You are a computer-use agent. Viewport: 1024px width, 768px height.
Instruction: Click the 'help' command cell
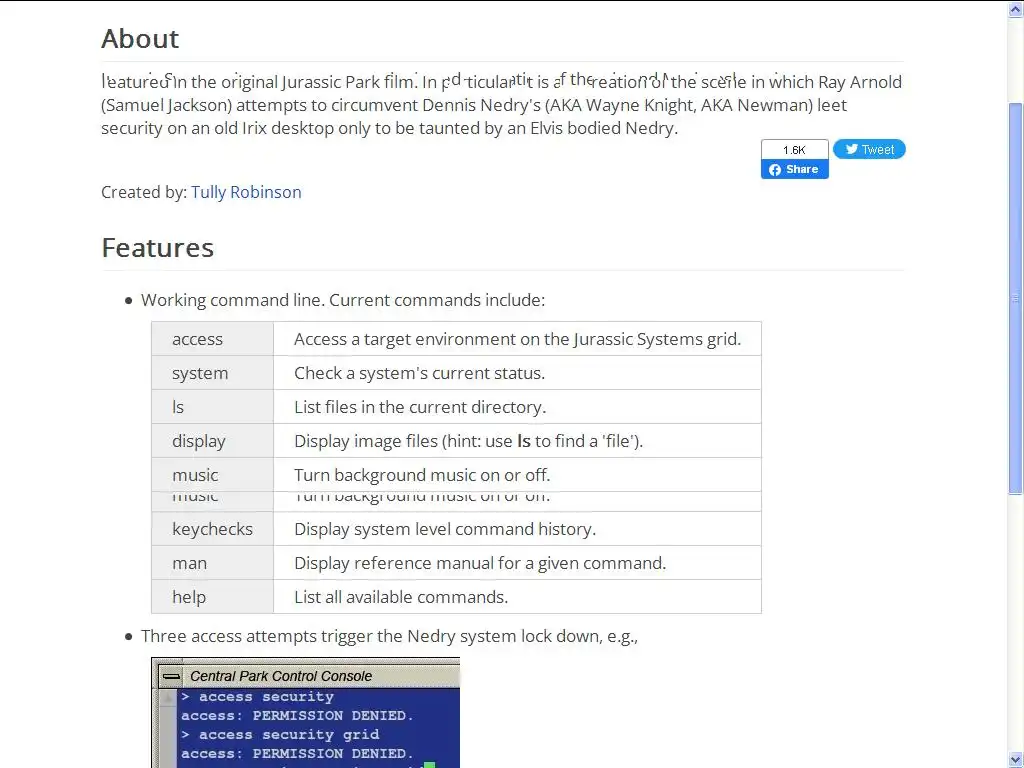(212, 597)
